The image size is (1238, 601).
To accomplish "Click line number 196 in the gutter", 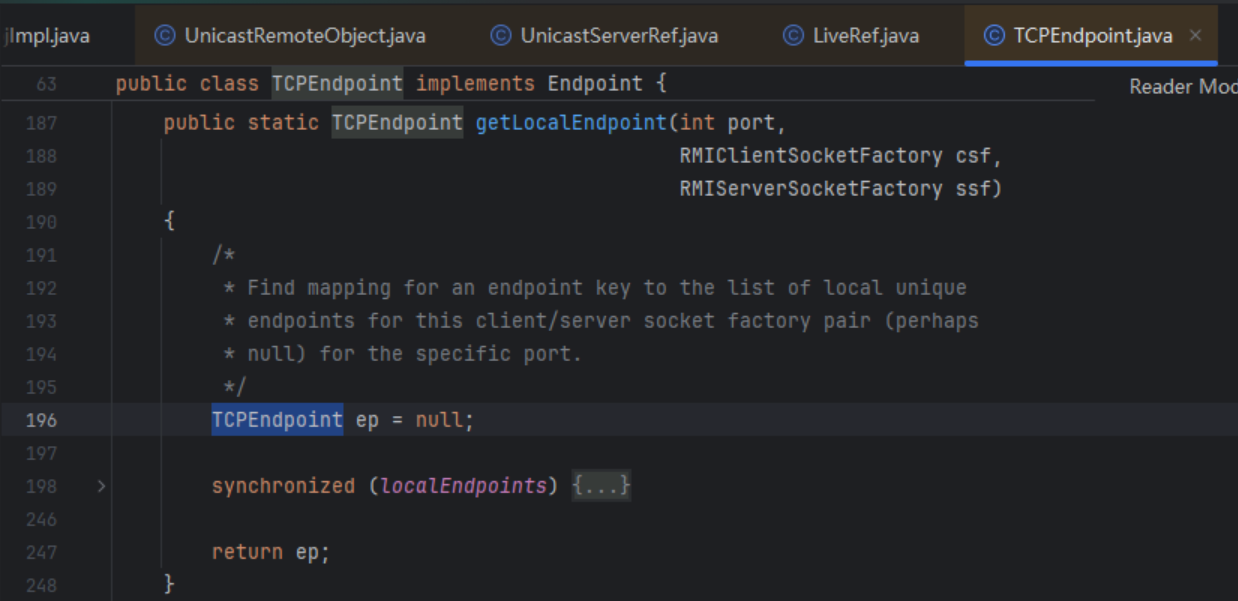I will click(x=40, y=420).
